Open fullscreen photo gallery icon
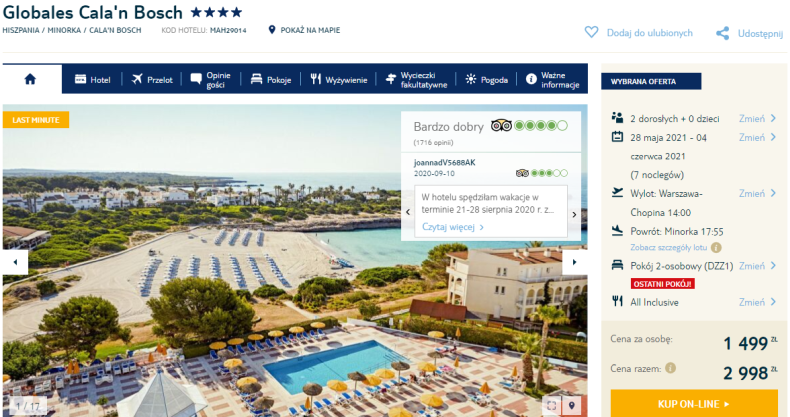The height and width of the screenshot is (417, 790). pyautogui.click(x=552, y=405)
